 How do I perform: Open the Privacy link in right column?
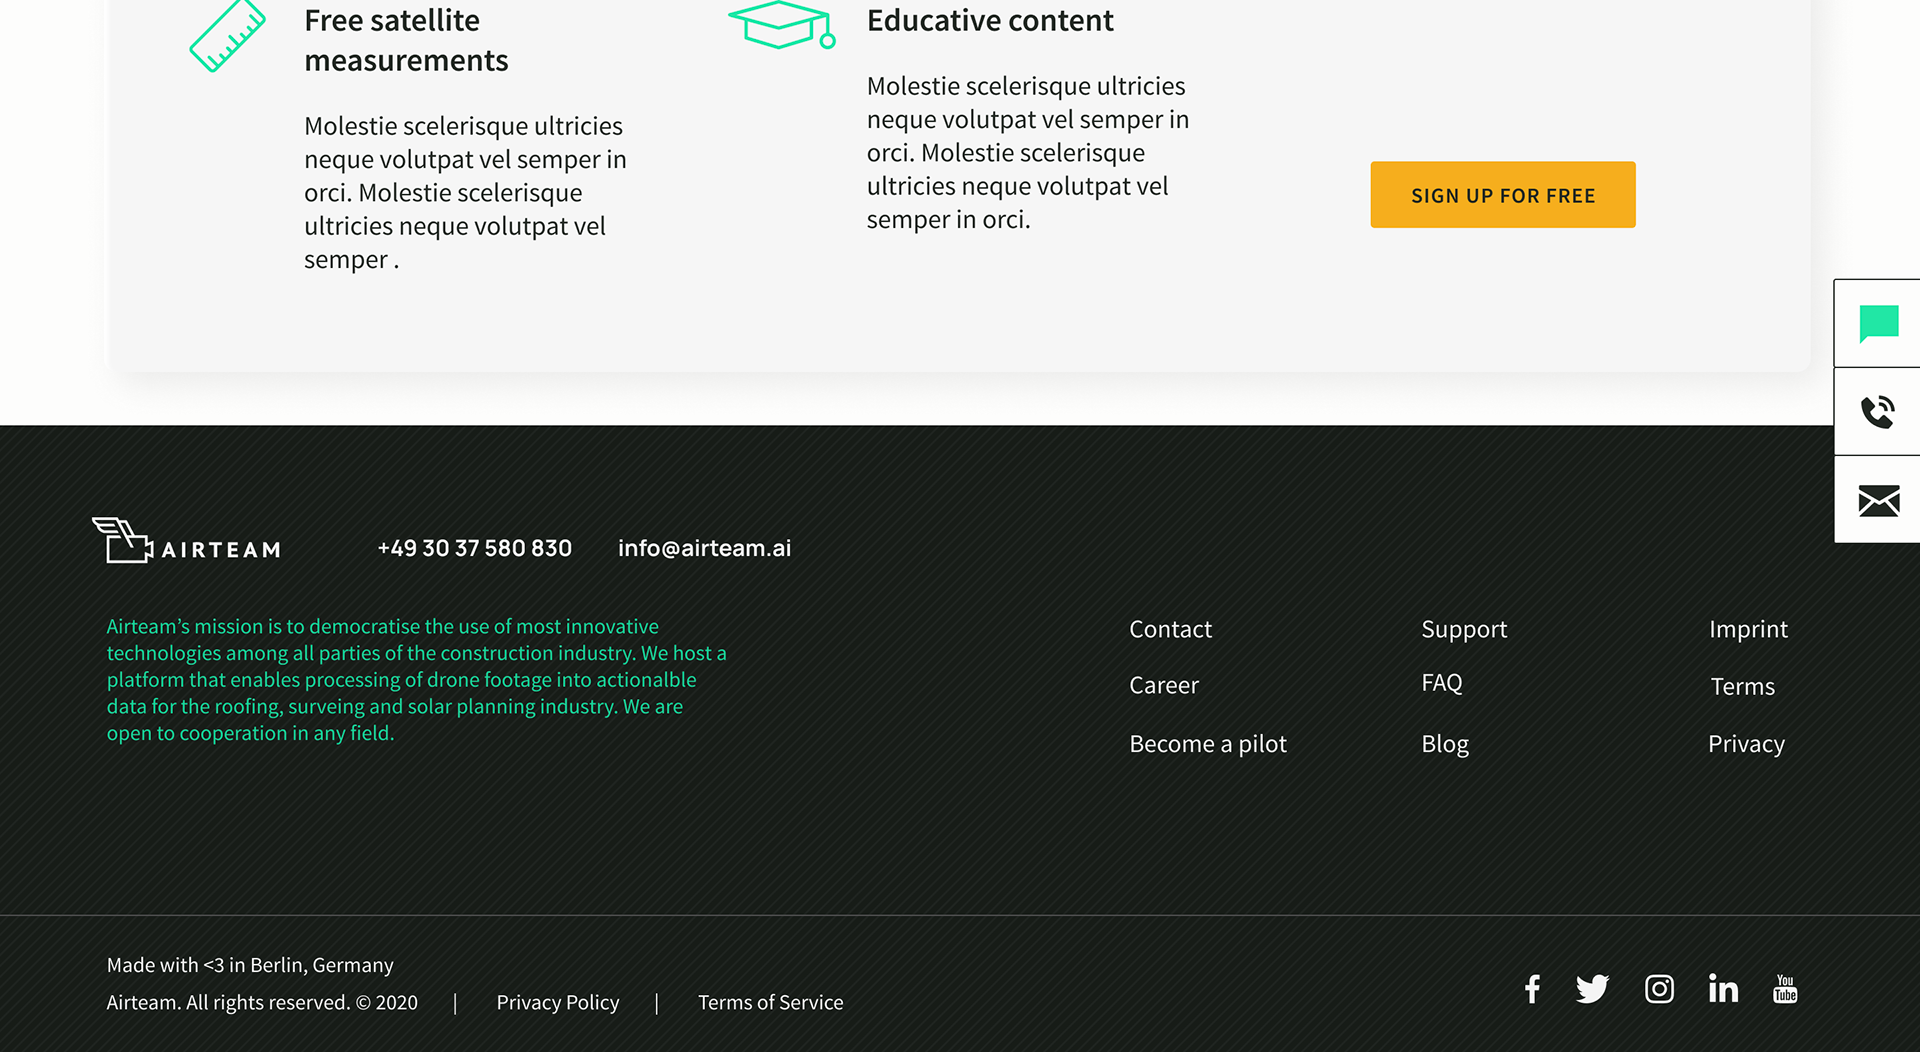coord(1746,744)
